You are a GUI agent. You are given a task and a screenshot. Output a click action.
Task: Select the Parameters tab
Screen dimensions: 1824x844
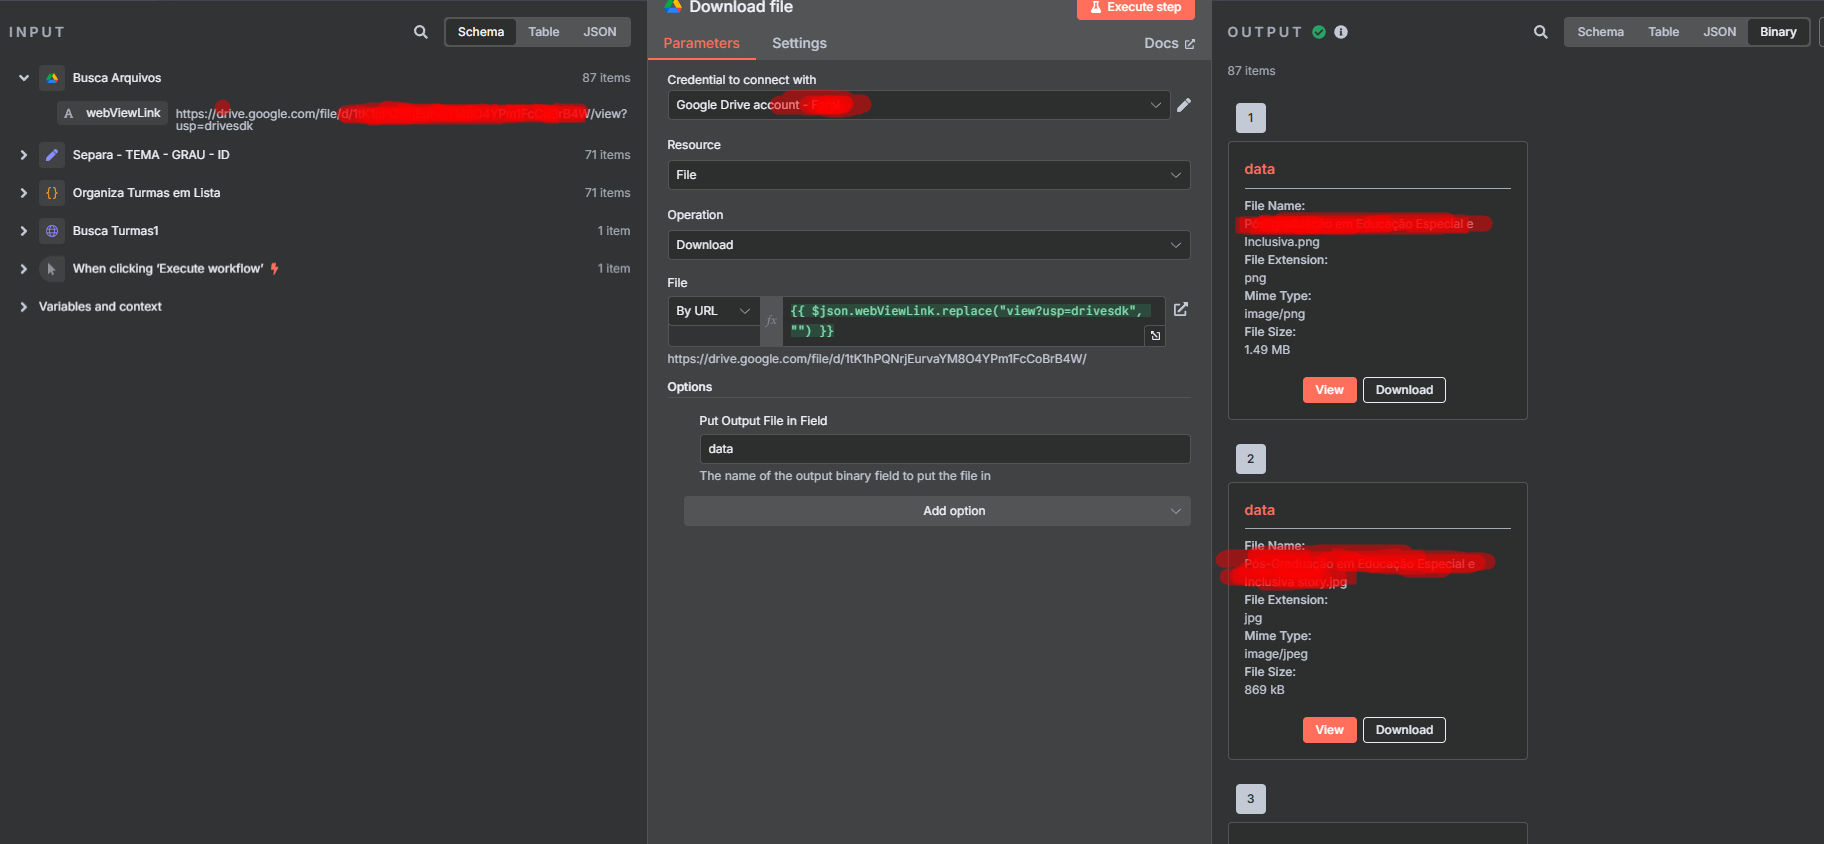701,43
